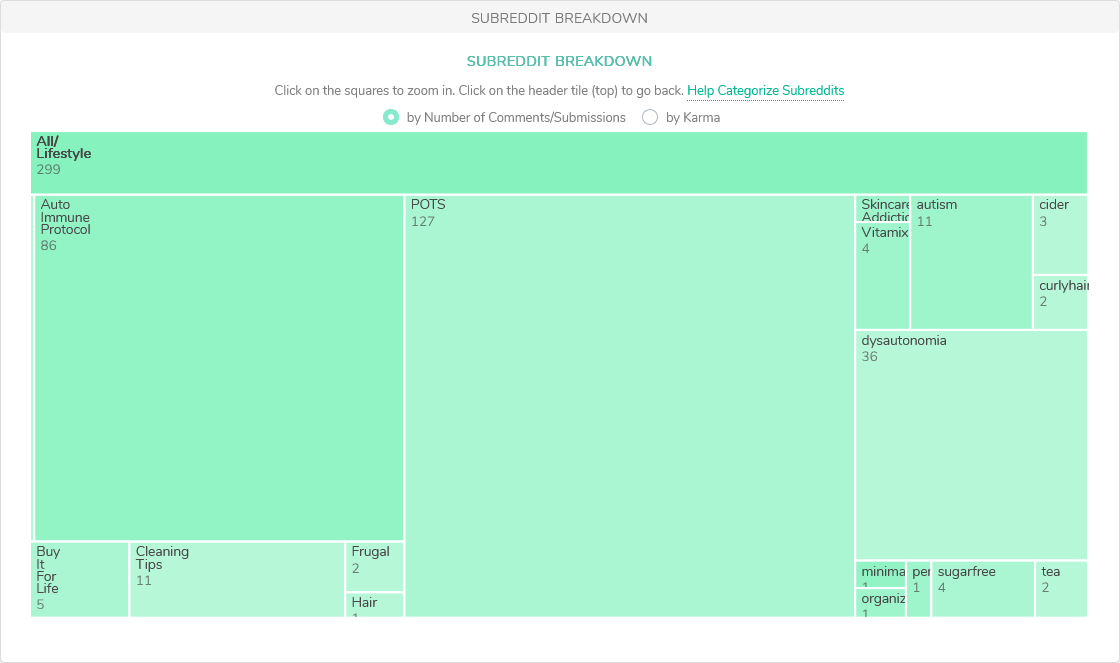Click the Skincare Addiction tile
The image size is (1120, 663).
(x=882, y=209)
